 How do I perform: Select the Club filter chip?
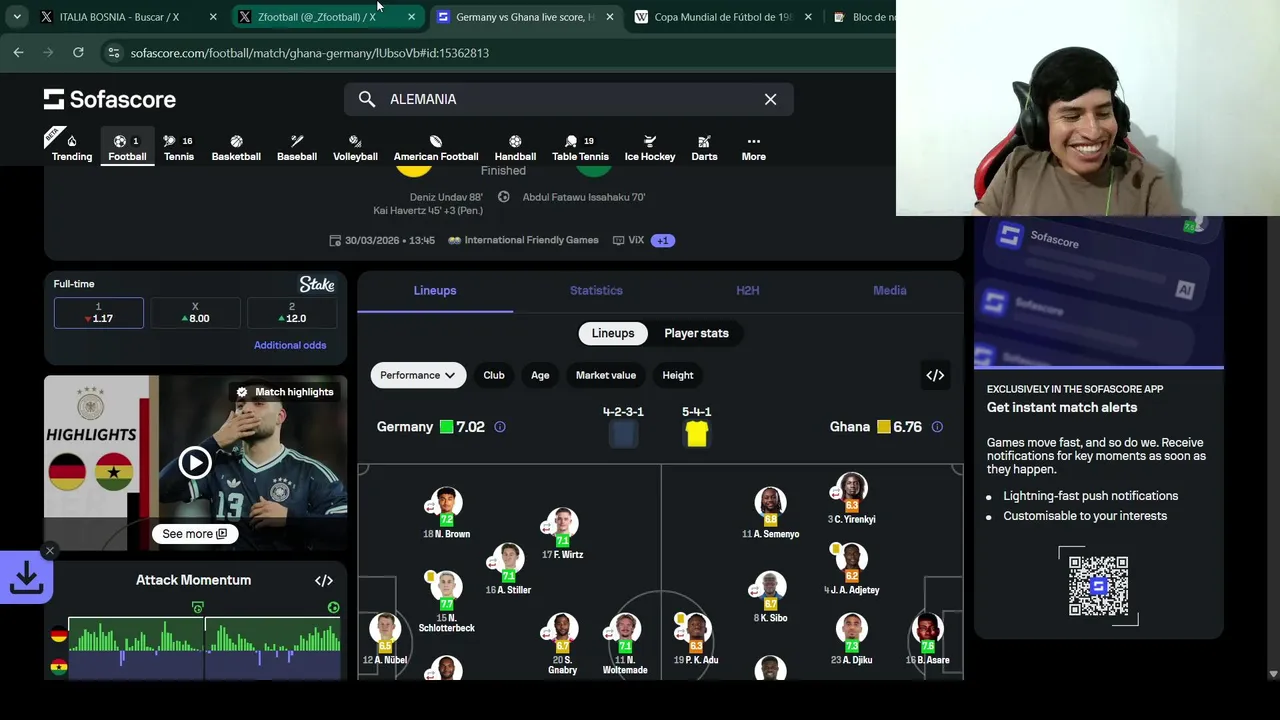494,375
